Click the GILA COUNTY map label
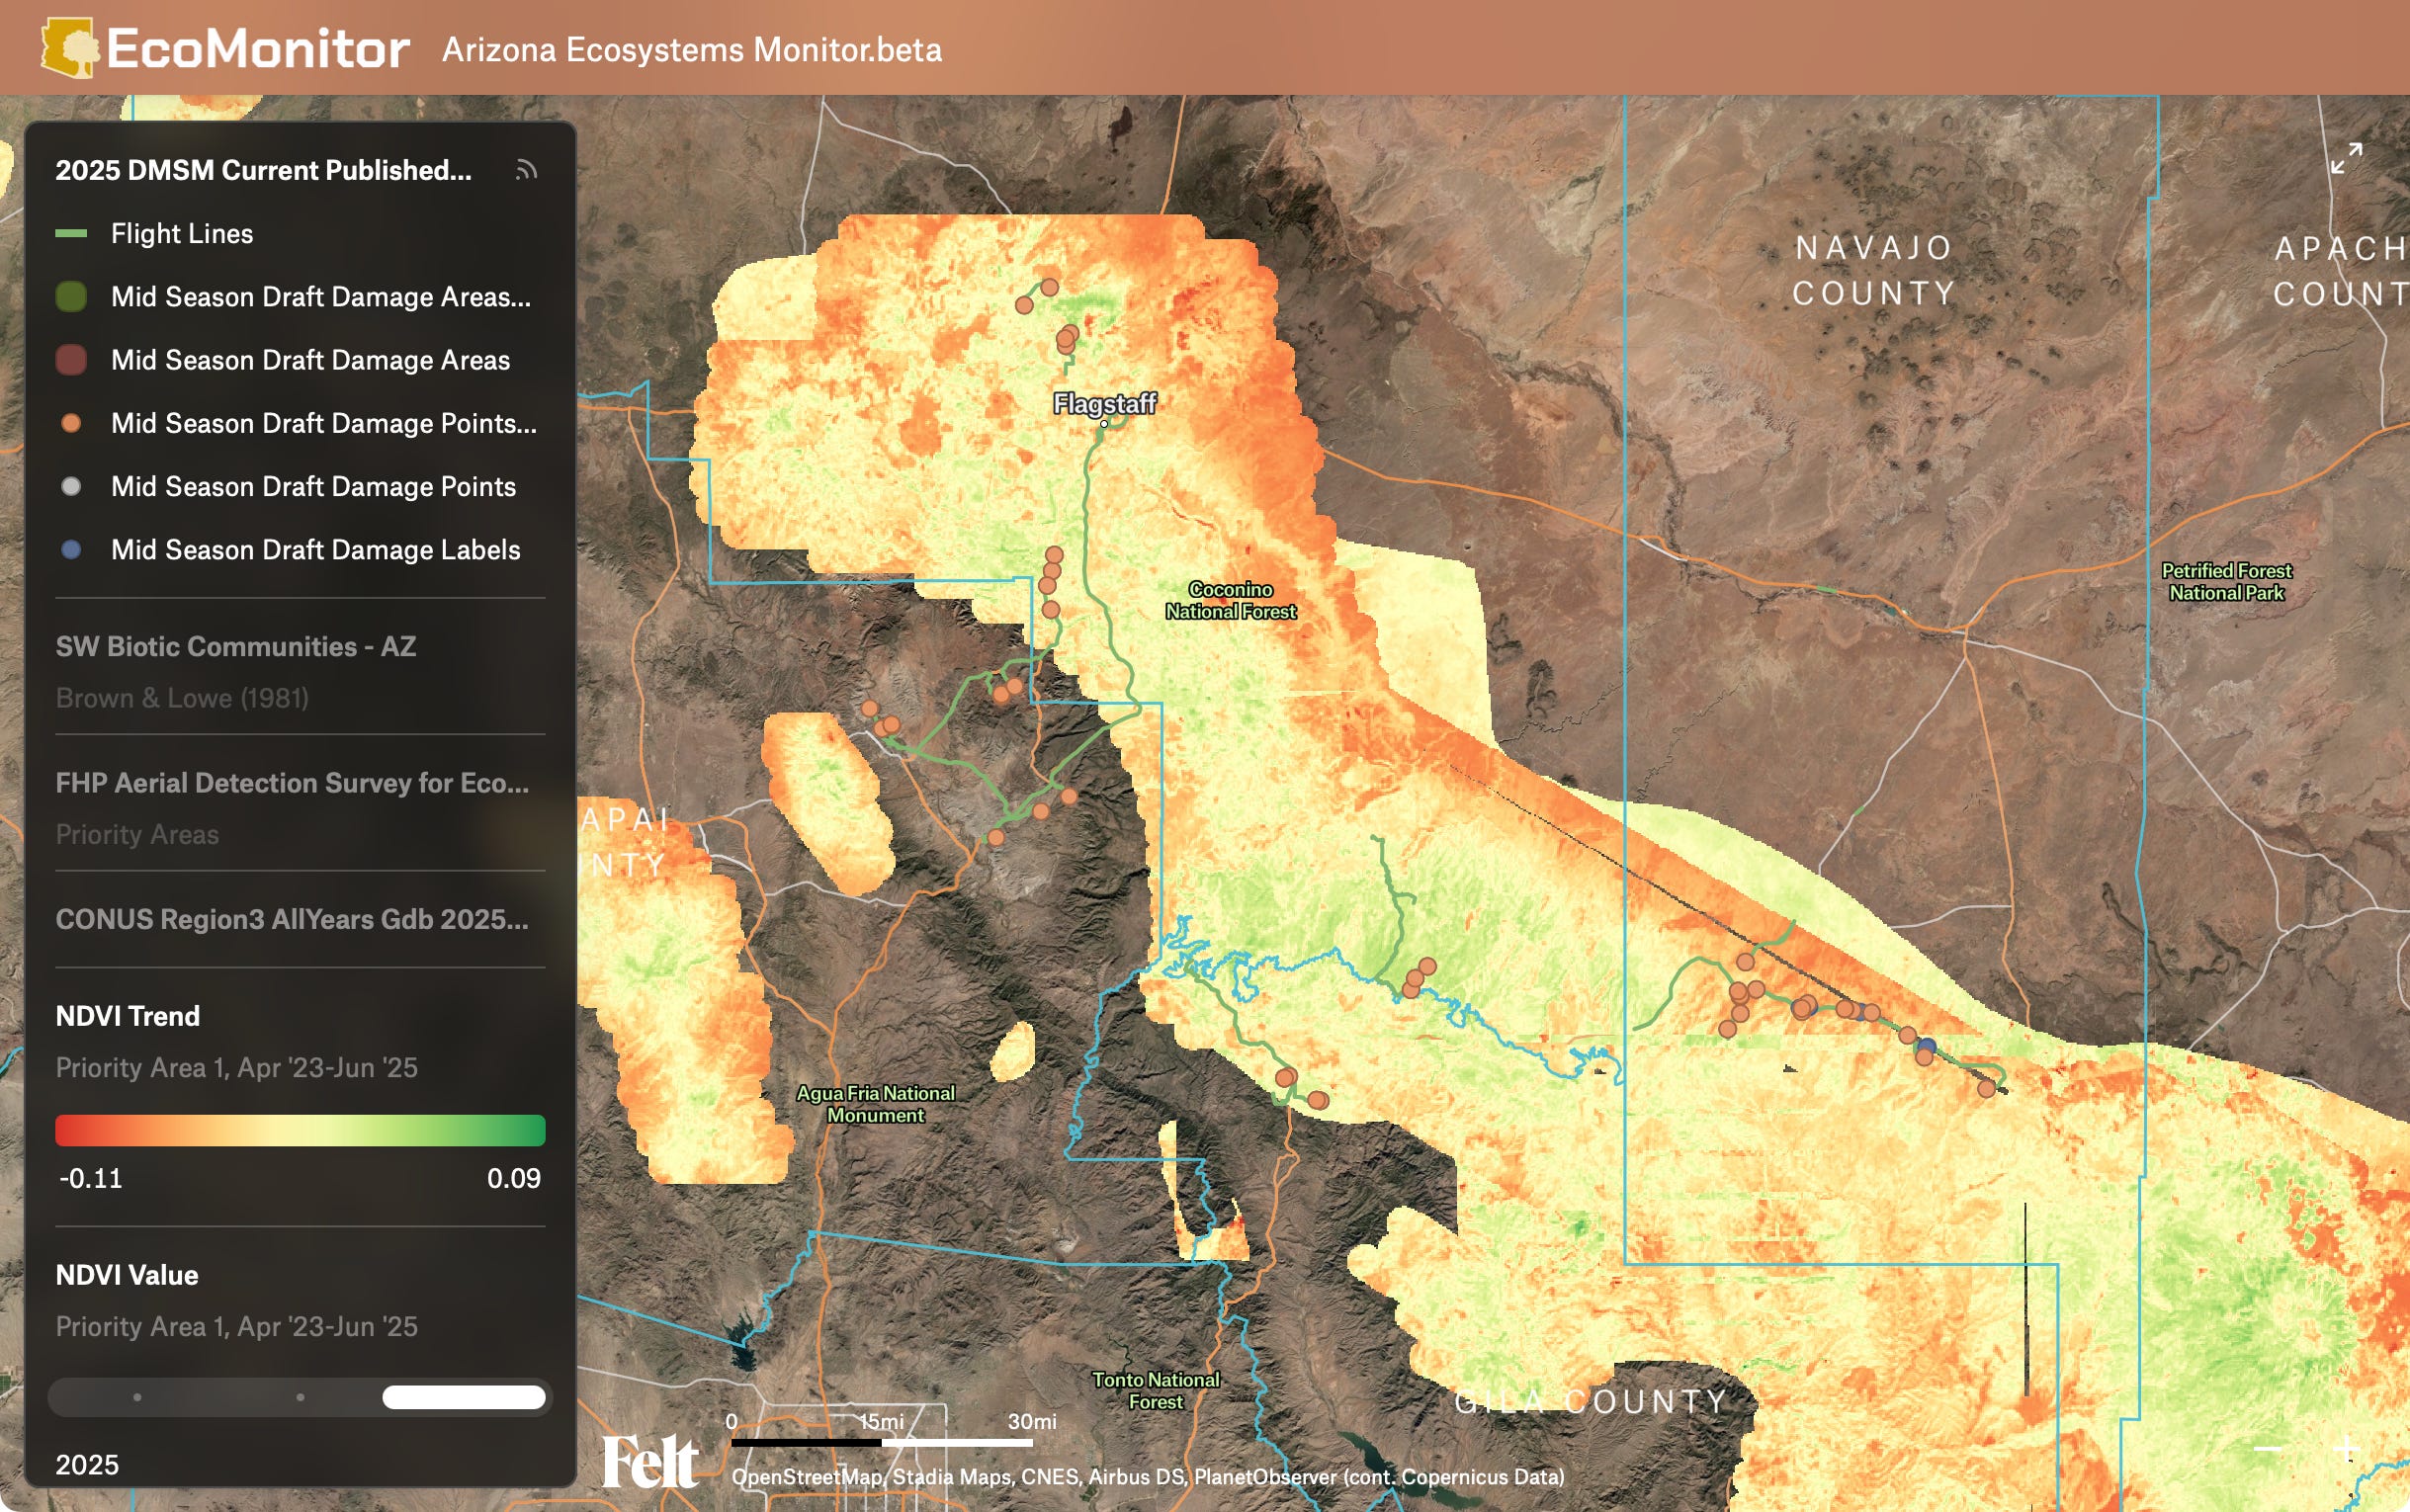This screenshot has width=2410, height=1512. 1590,1401
